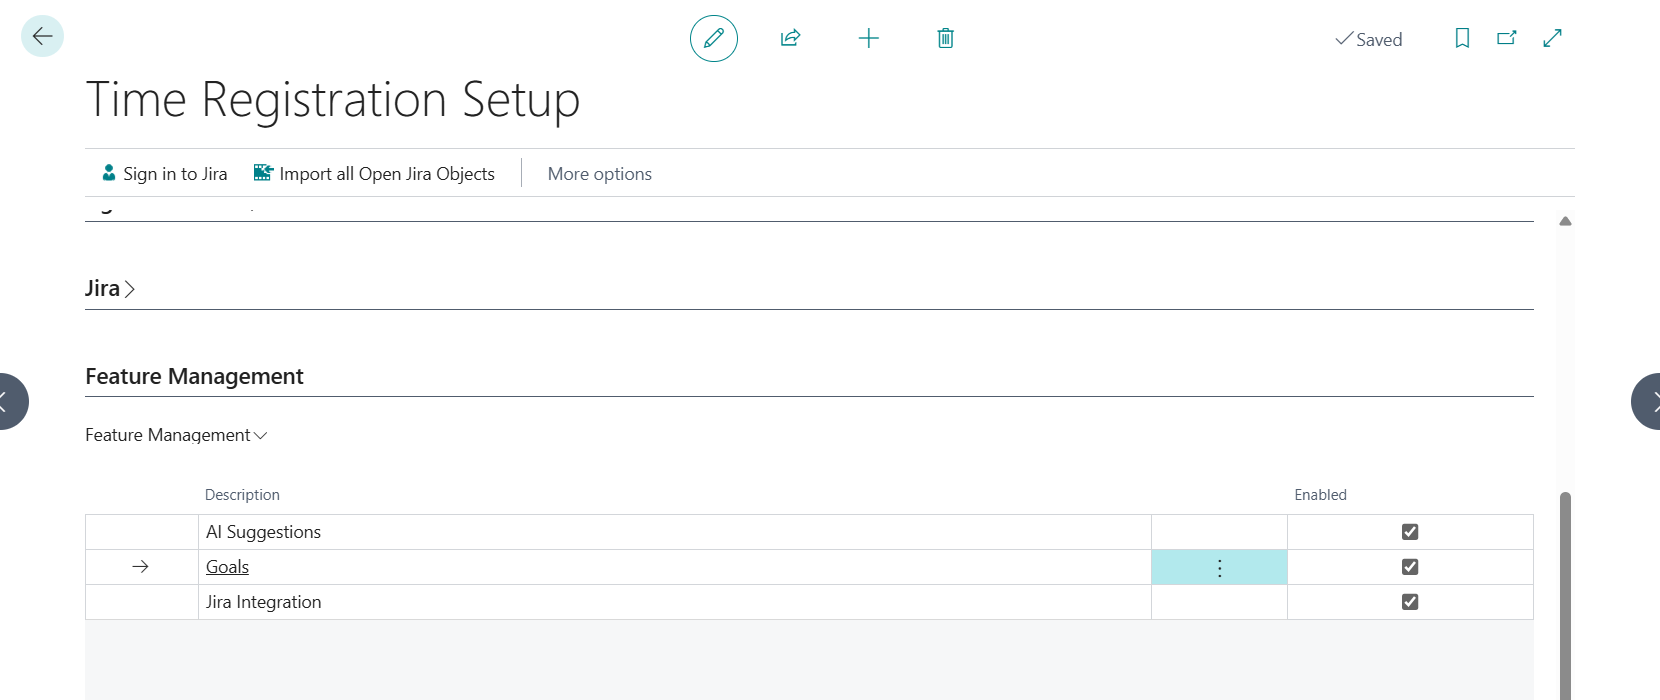Image resolution: width=1660 pixels, height=700 pixels.
Task: Click the plus icon to create new
Action: click(x=869, y=39)
